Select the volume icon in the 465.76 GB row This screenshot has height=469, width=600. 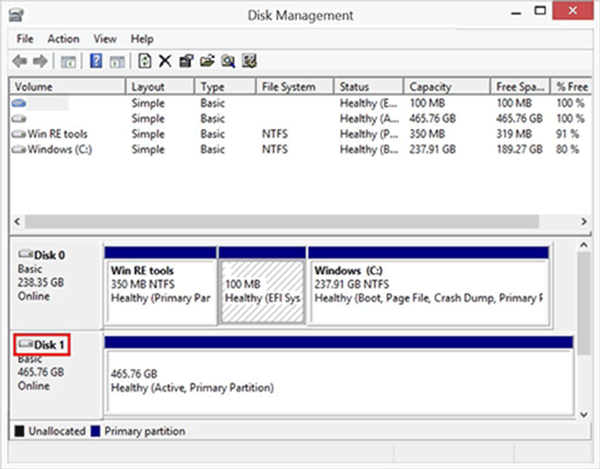tap(19, 119)
